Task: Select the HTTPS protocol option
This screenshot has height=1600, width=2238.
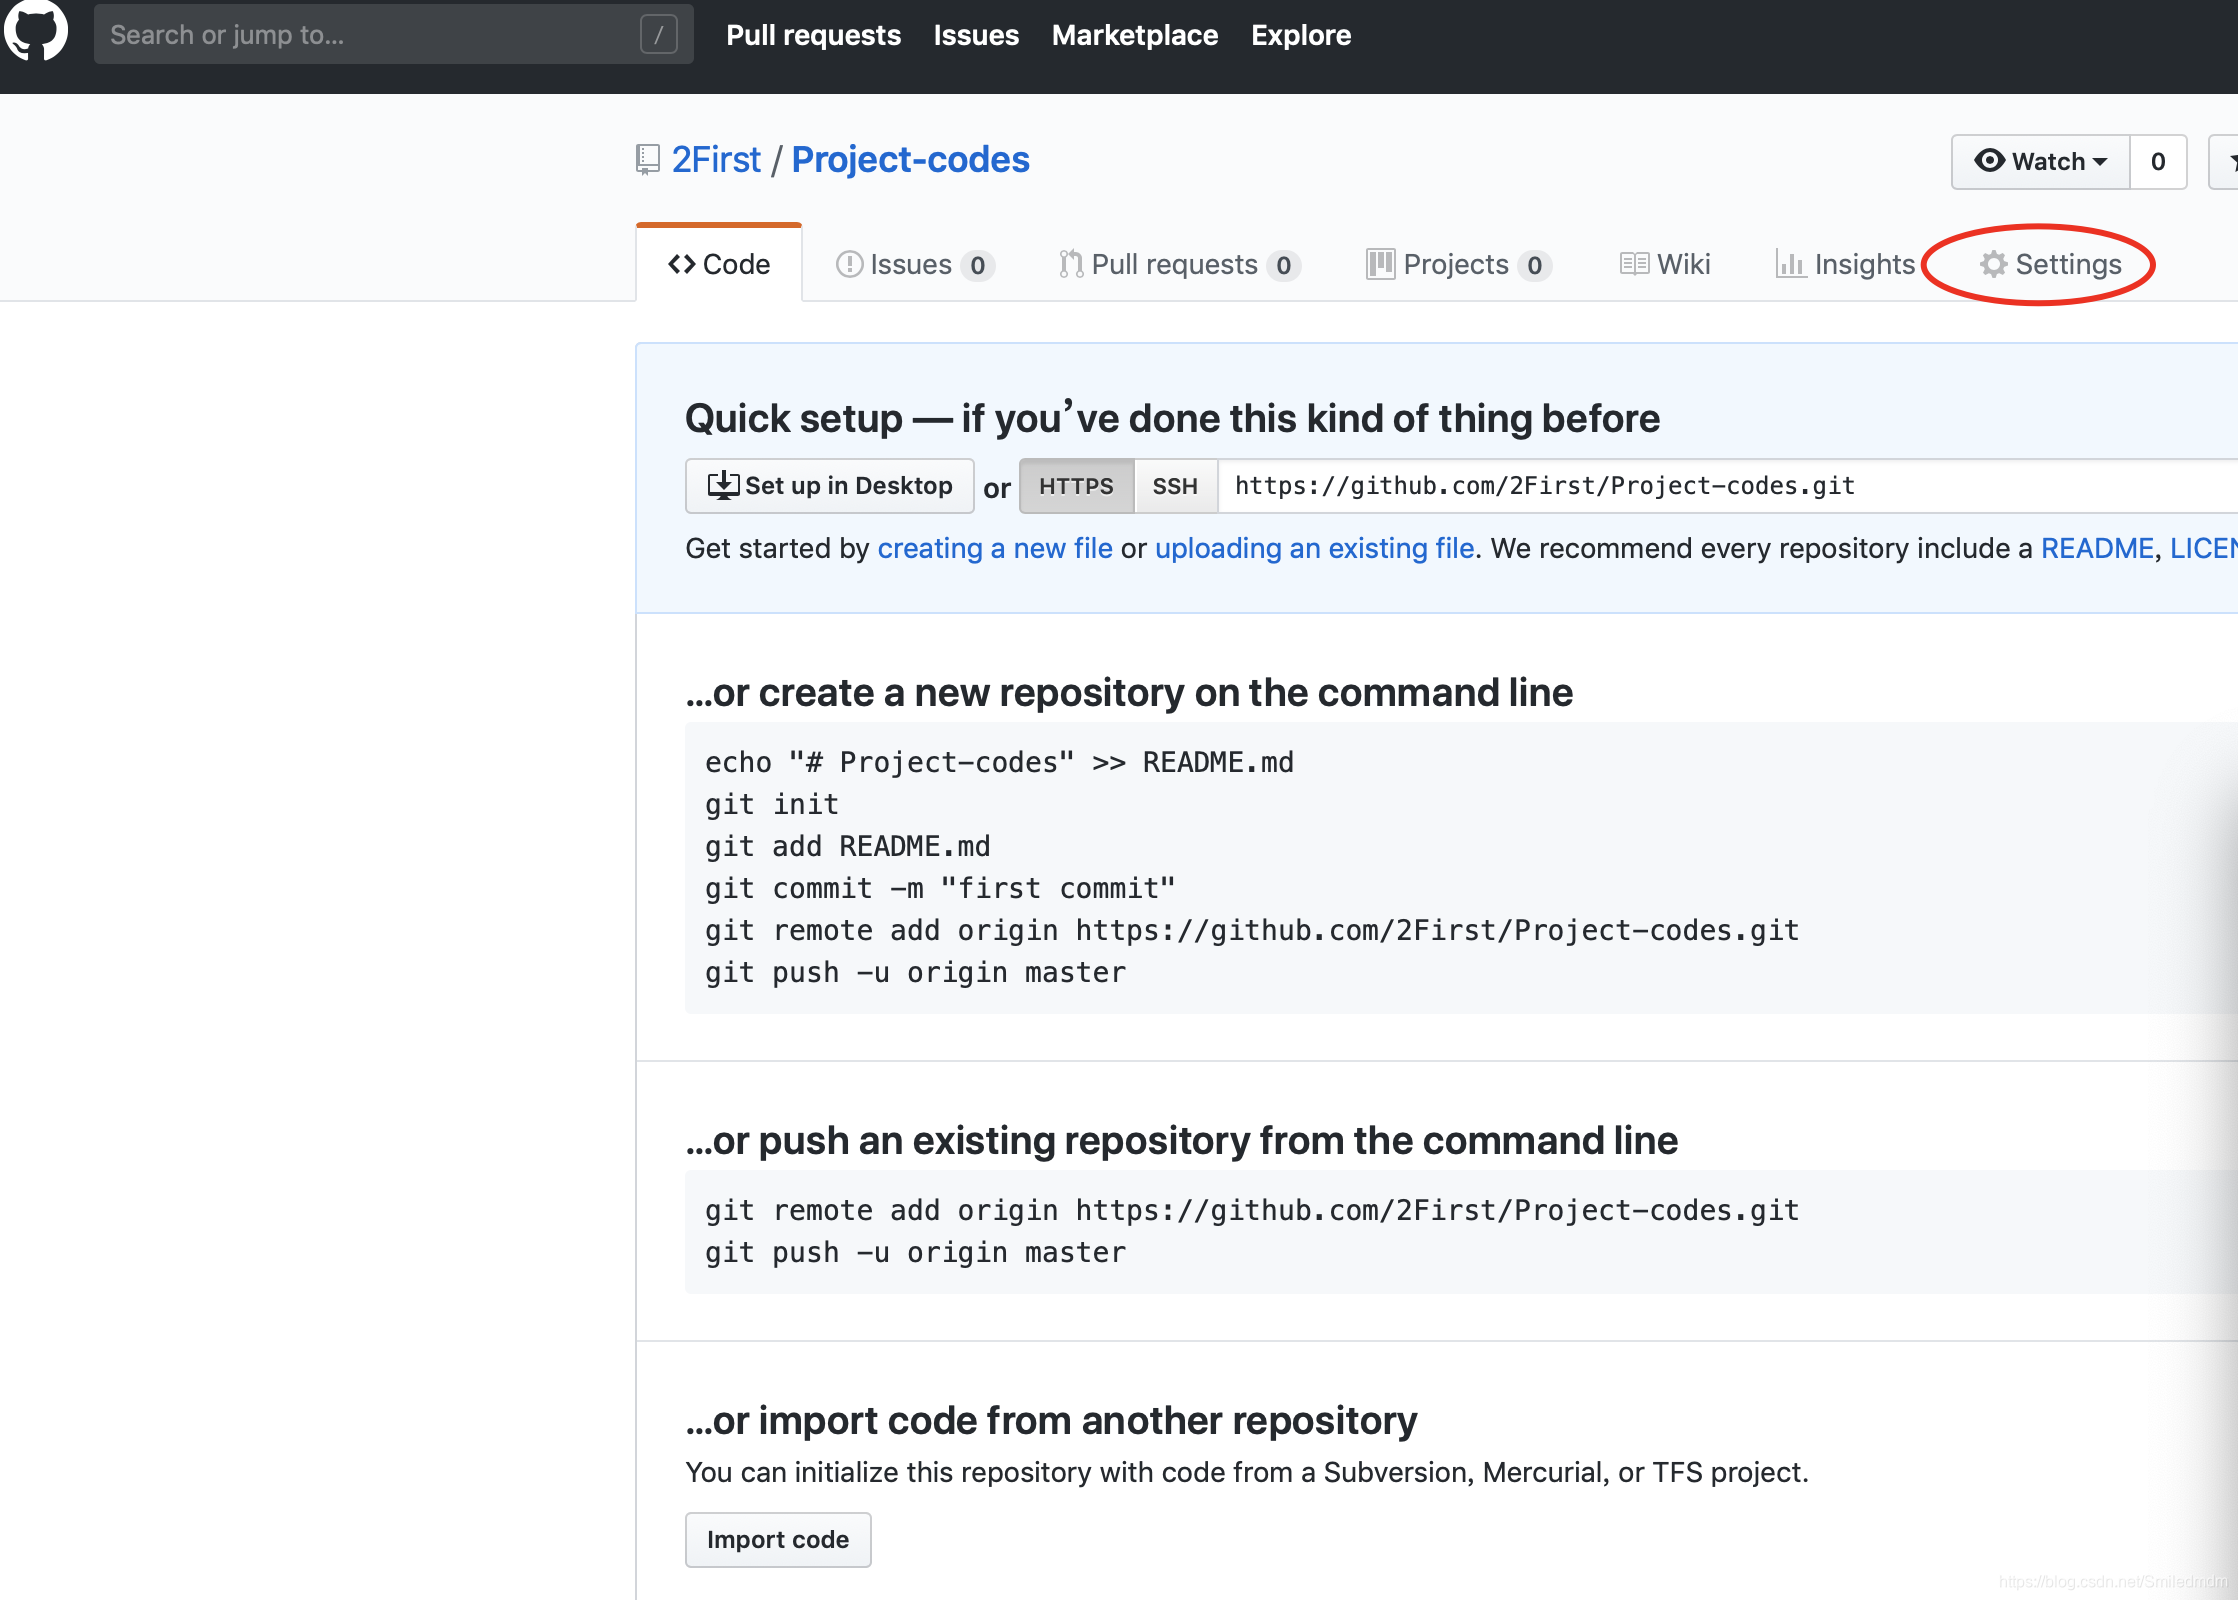Action: pos(1076,487)
